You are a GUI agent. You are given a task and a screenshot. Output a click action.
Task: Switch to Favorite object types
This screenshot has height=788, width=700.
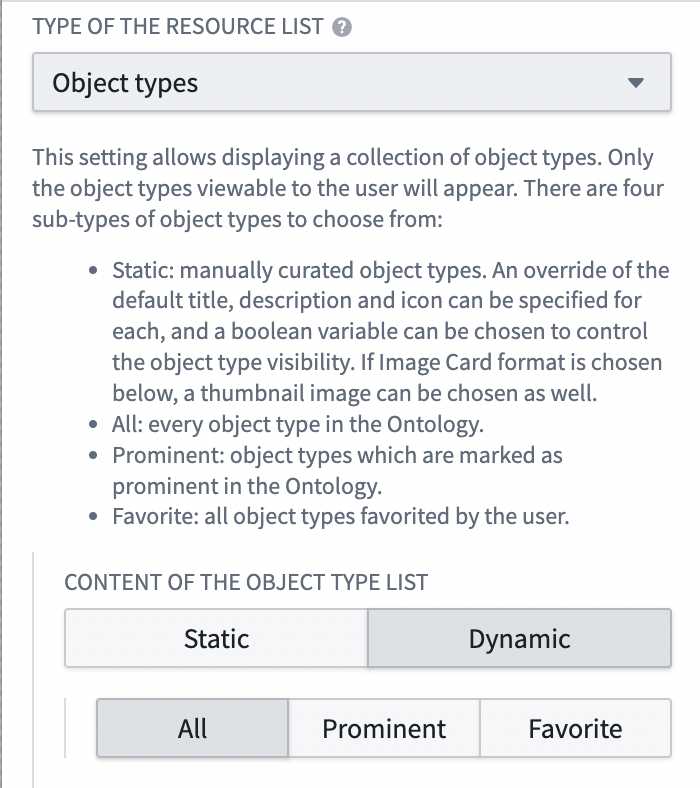575,728
